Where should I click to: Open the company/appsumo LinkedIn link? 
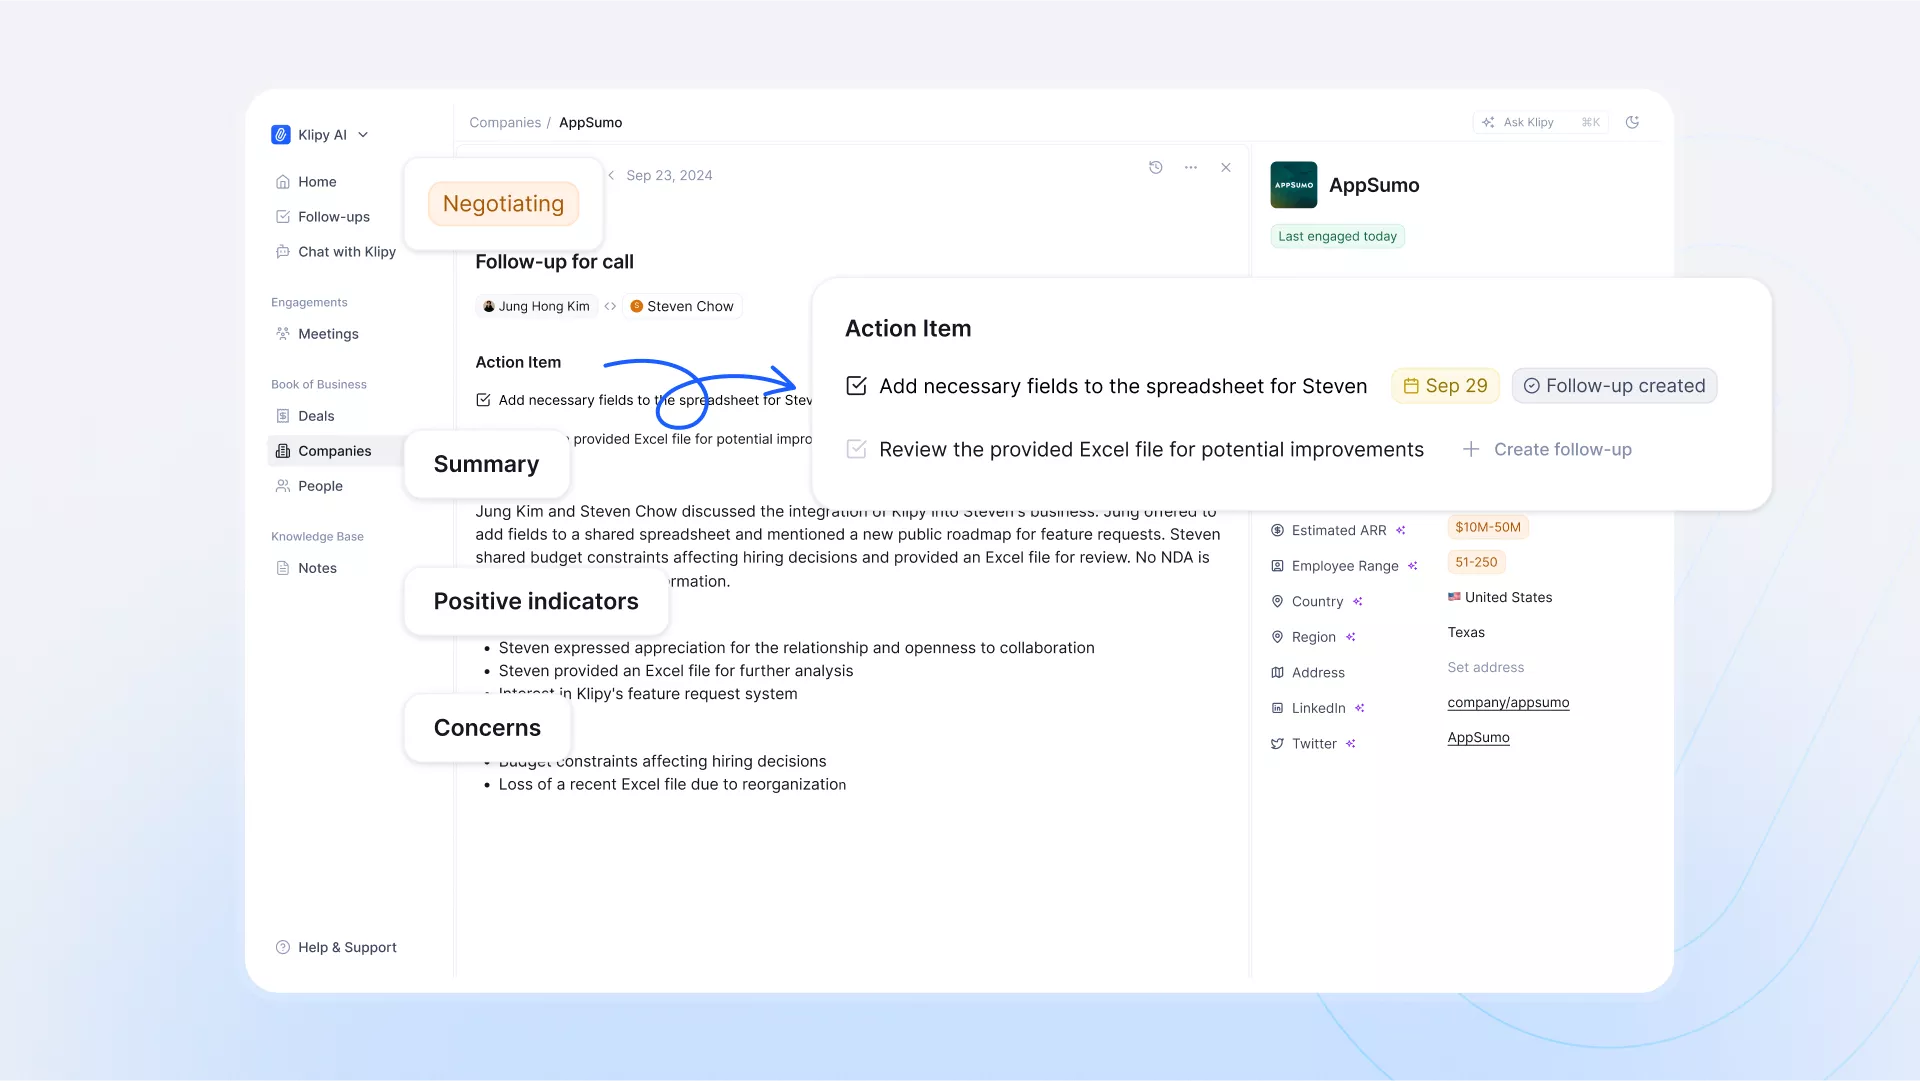click(x=1508, y=703)
